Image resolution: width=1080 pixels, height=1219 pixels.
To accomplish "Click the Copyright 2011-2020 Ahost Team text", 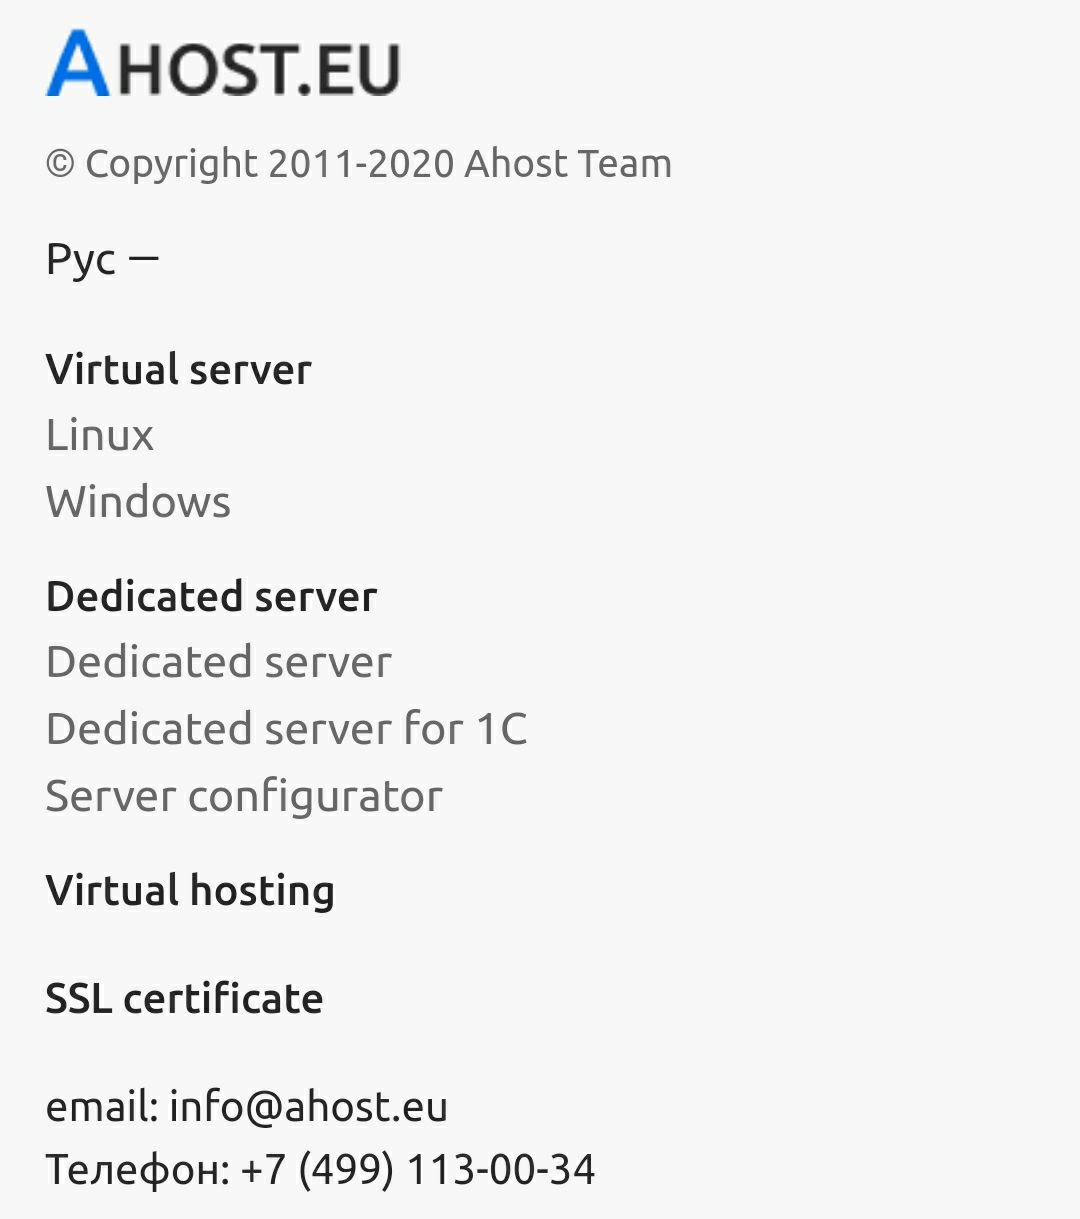I will 359,164.
